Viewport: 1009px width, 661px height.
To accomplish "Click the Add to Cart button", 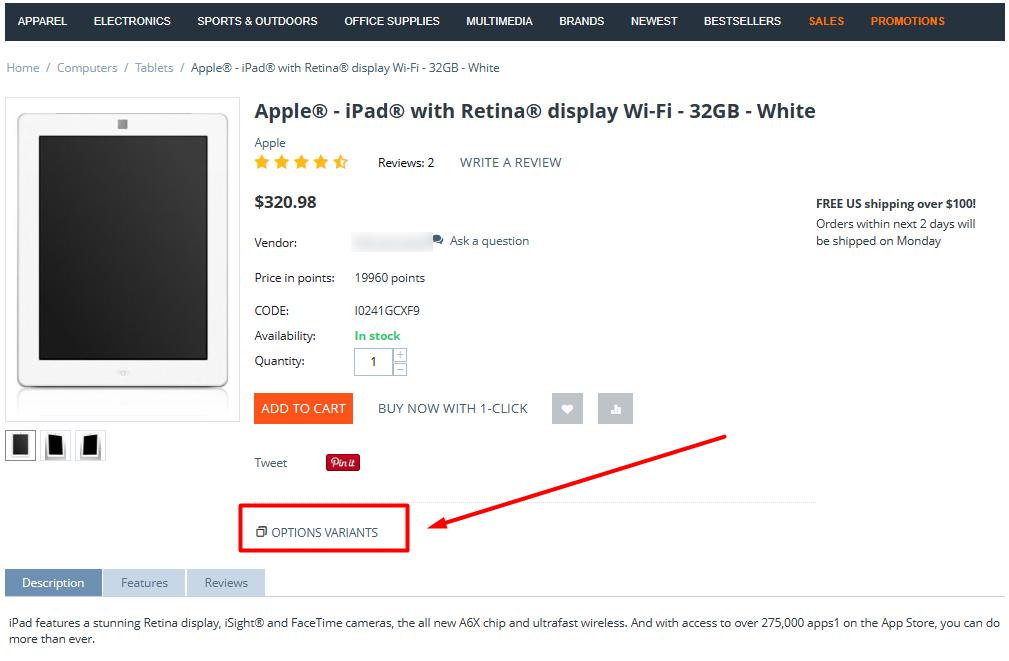I will (304, 409).
